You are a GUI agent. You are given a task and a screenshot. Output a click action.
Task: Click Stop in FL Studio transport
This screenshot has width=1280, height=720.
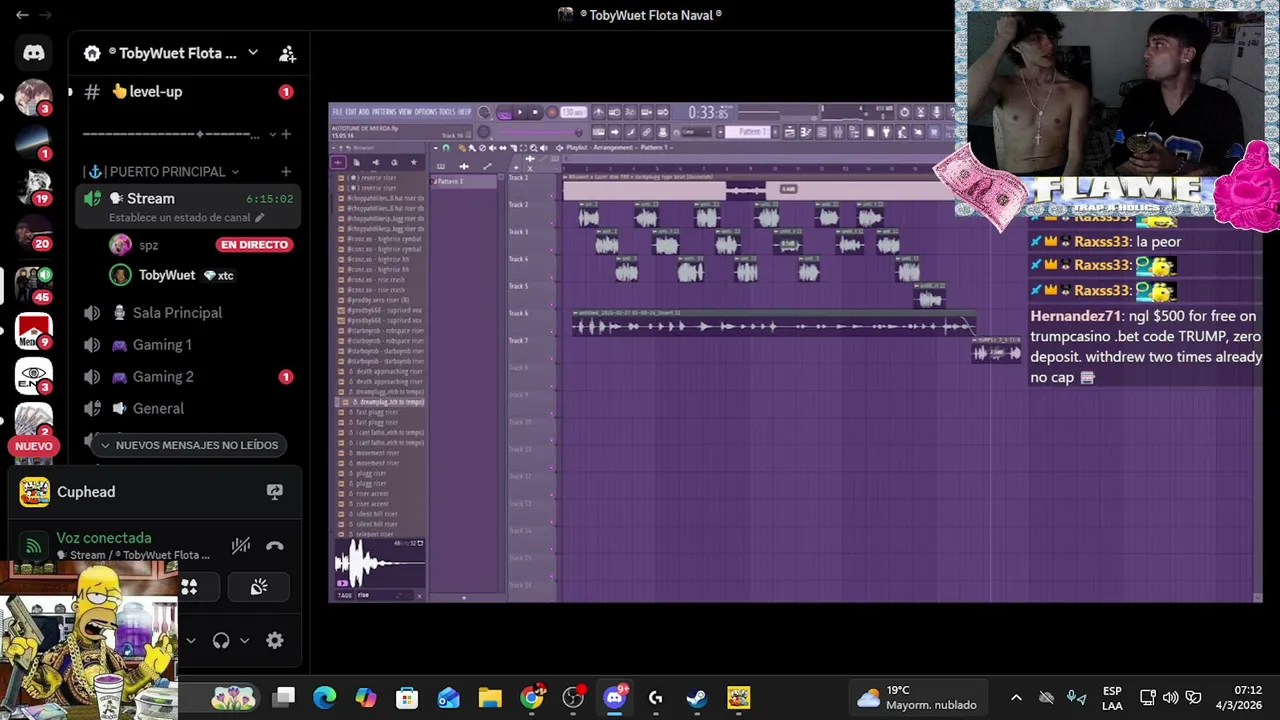click(x=535, y=112)
